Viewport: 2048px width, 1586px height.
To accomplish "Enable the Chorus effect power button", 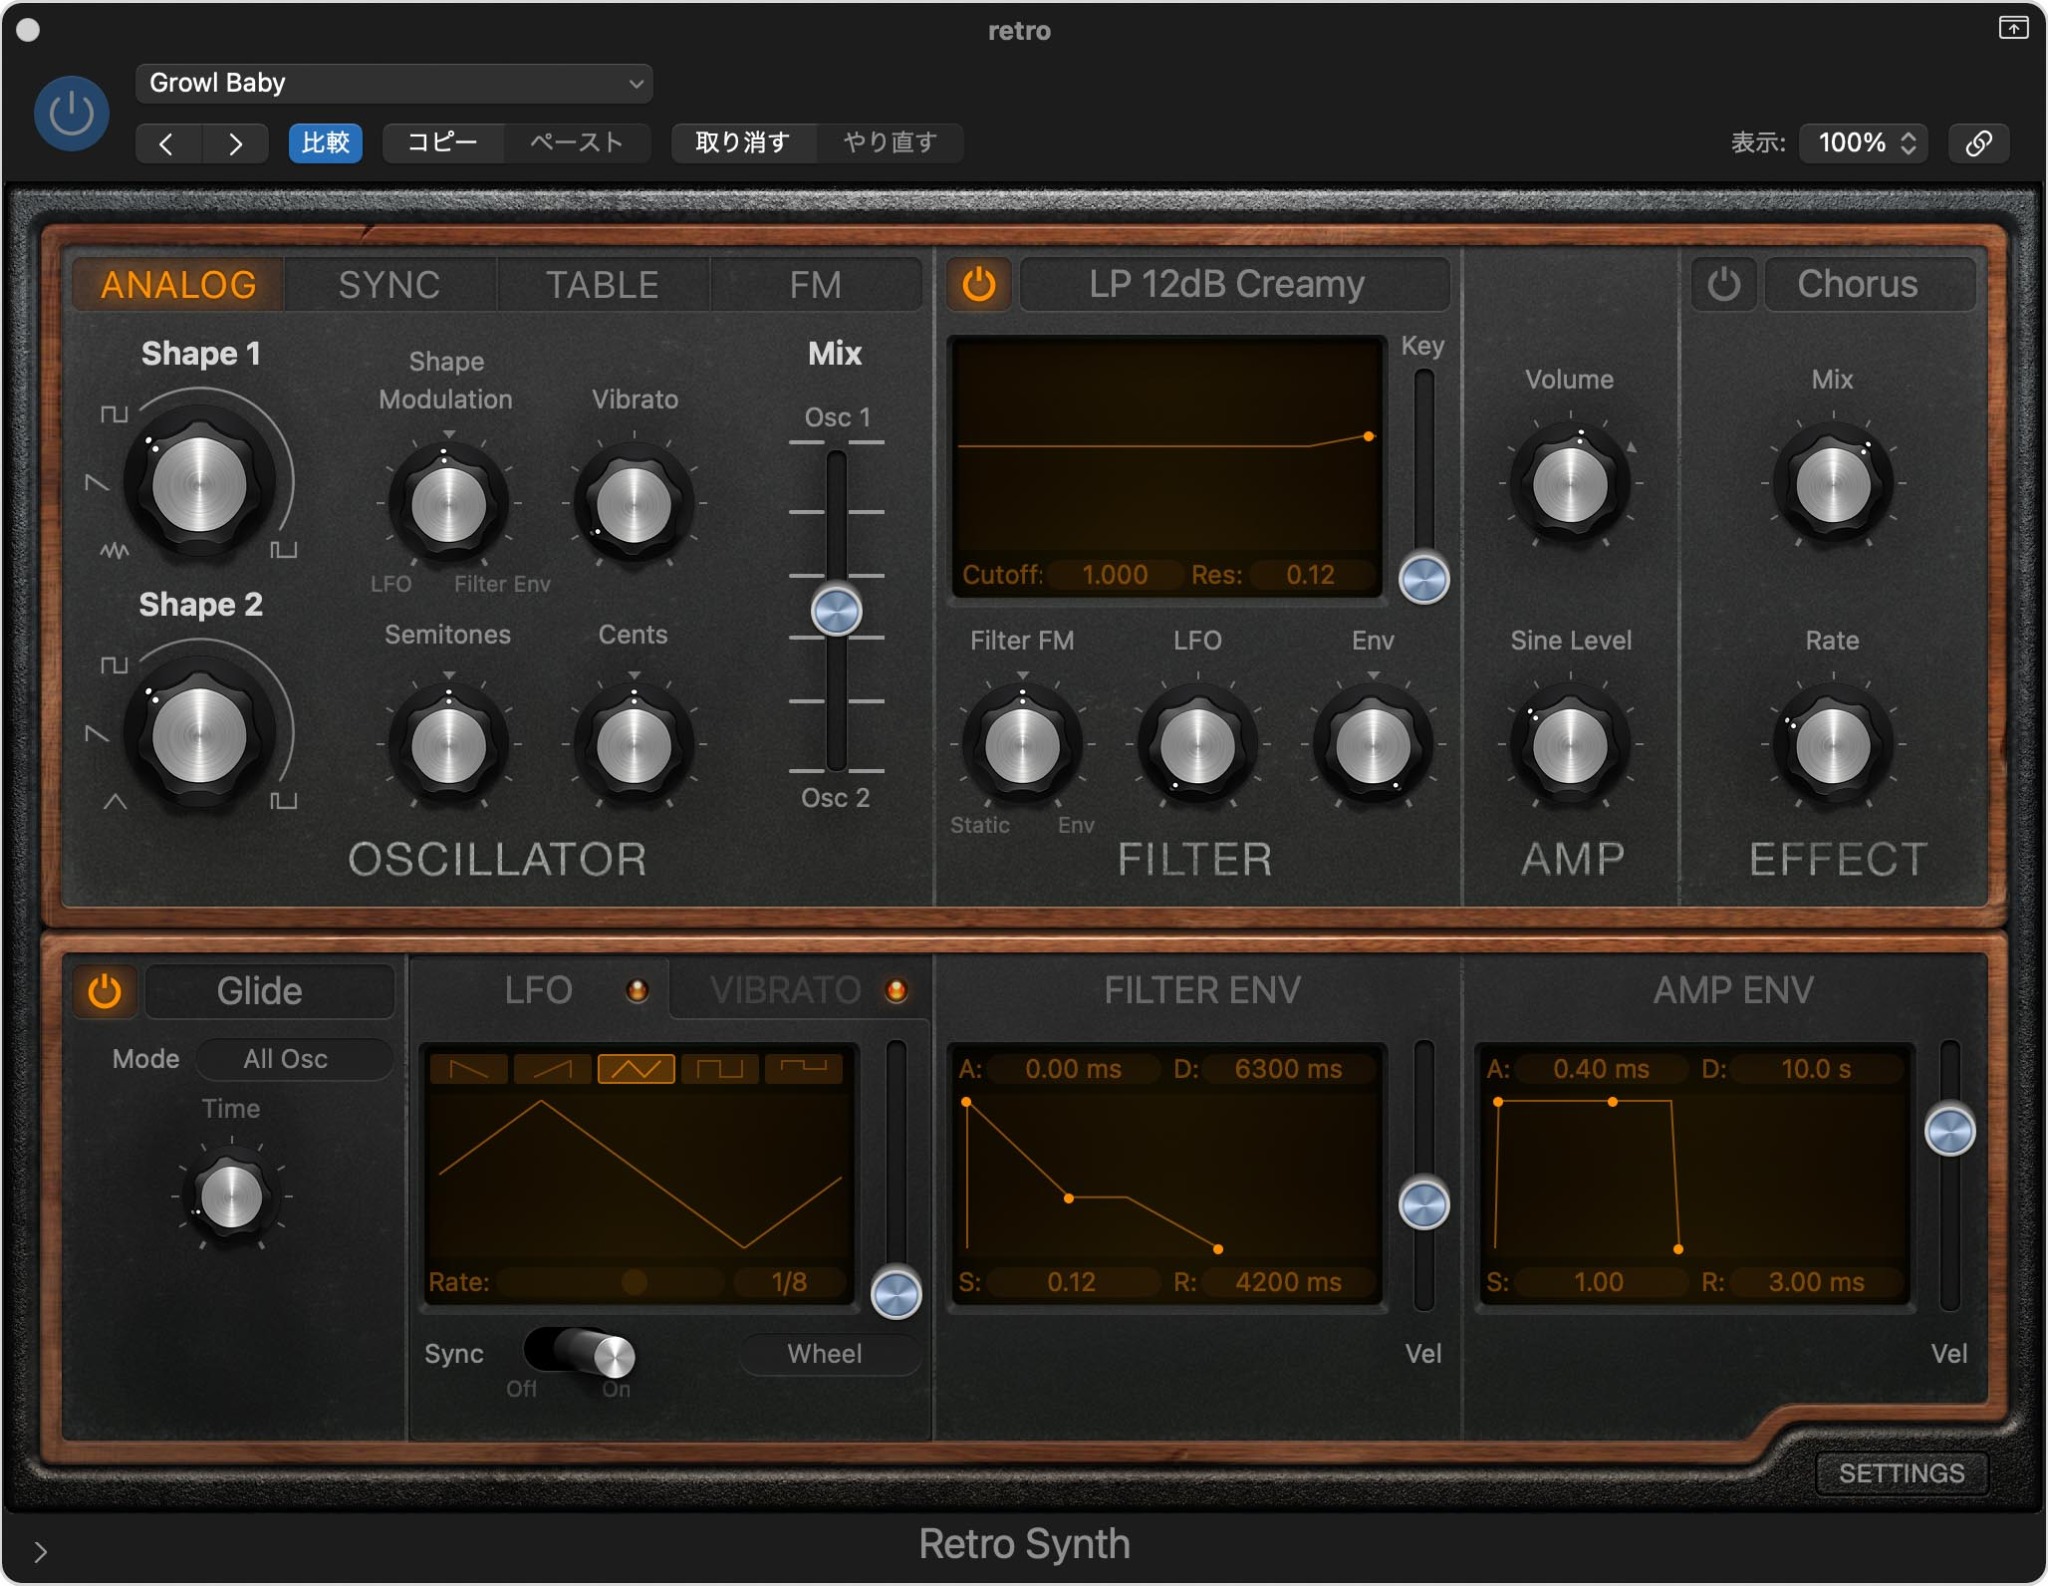I will click(x=1722, y=285).
